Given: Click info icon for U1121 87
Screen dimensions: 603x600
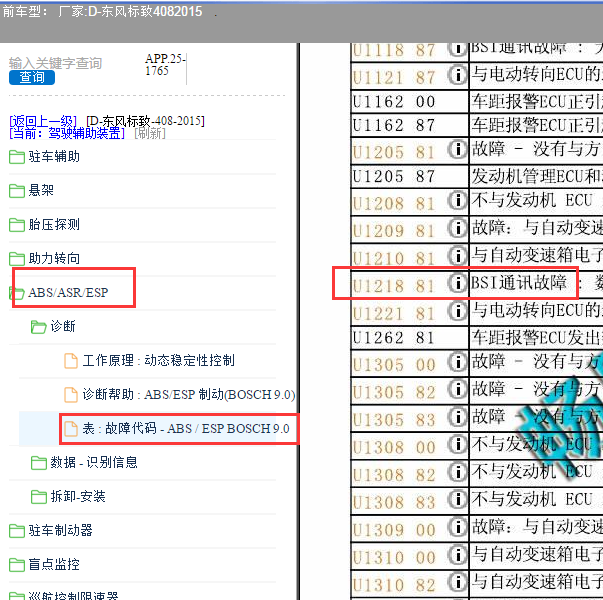Looking at the screenshot, I should (457, 75).
